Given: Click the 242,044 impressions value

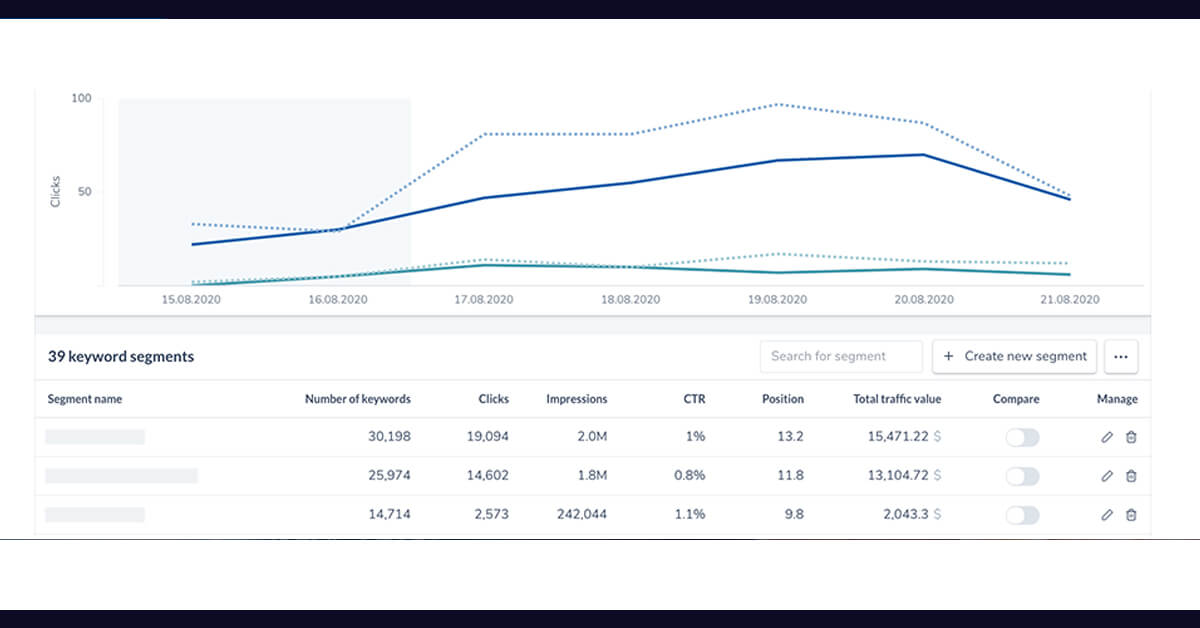Looking at the screenshot, I should [x=582, y=515].
